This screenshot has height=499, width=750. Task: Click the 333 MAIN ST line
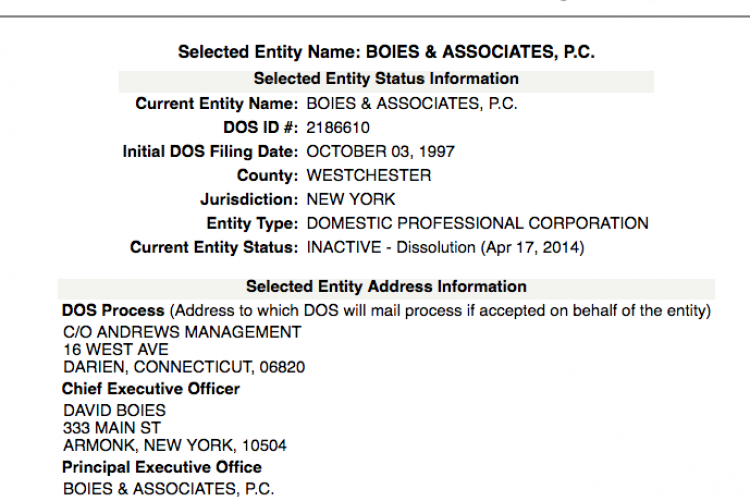tap(112, 428)
